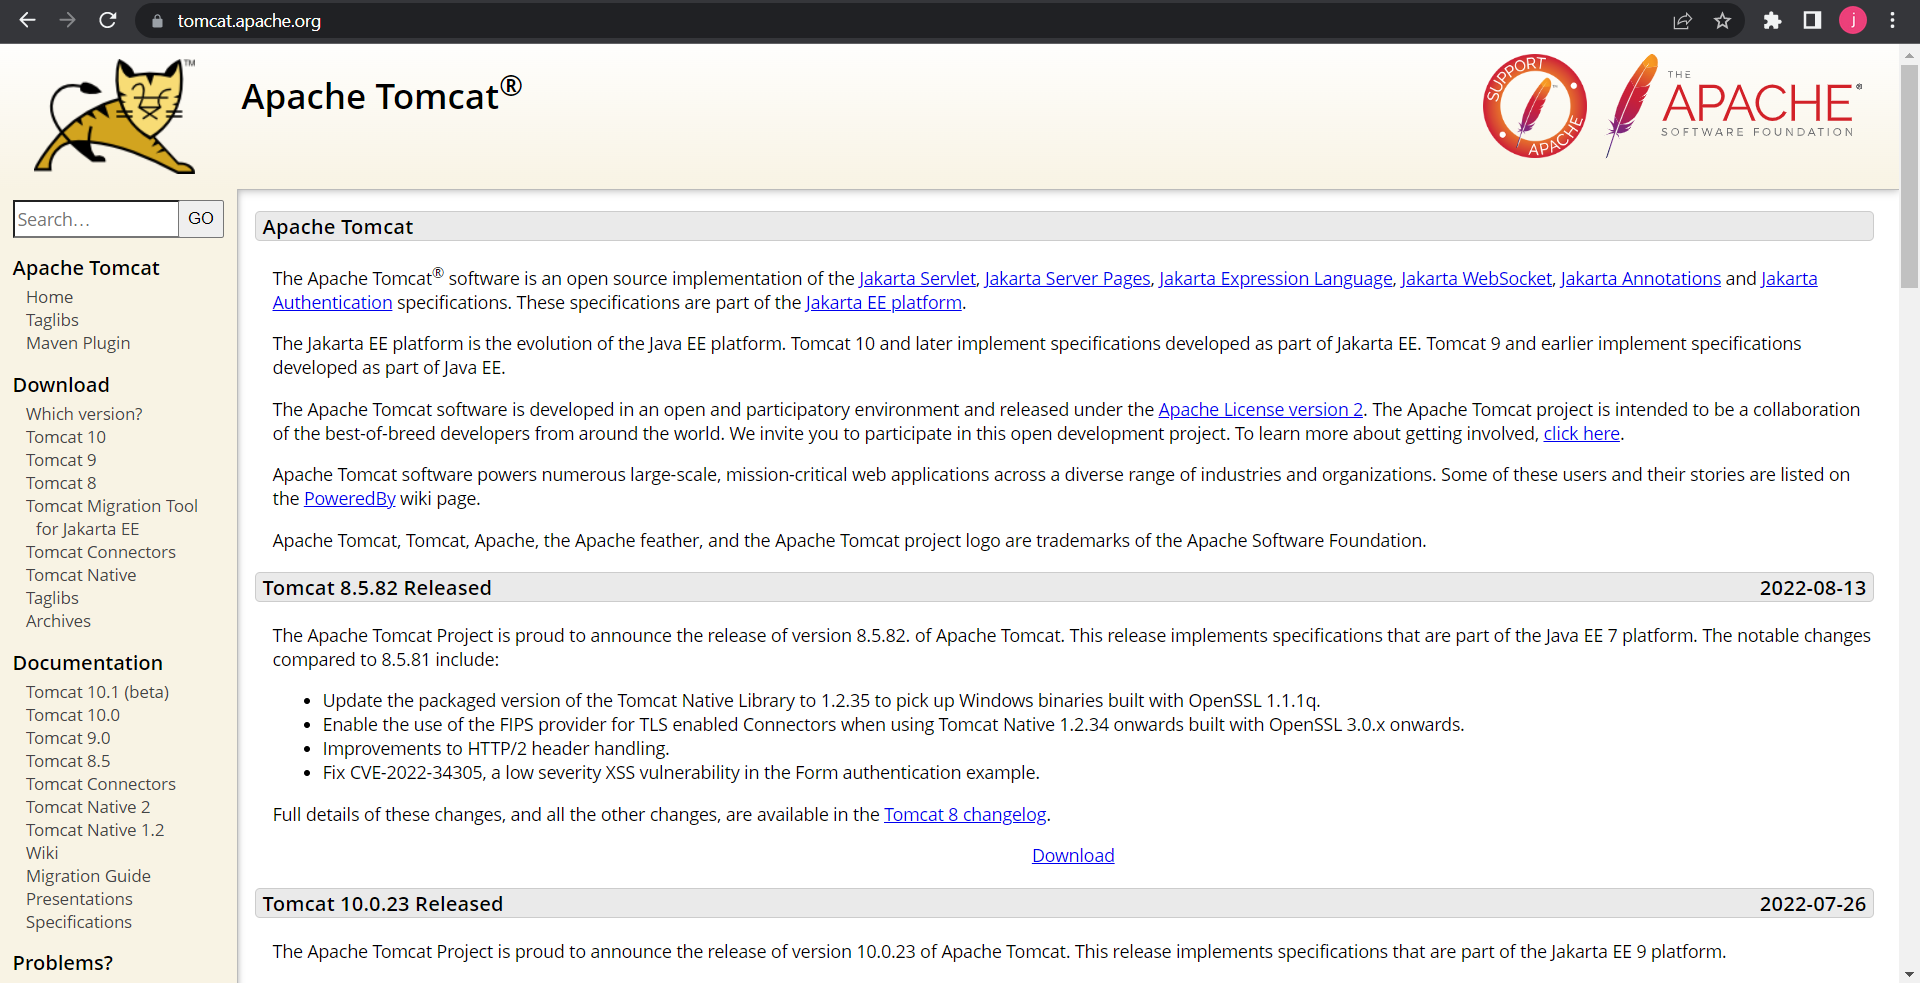Select Tomcat 10 in the Download sidebar
The image size is (1920, 983).
pos(66,437)
